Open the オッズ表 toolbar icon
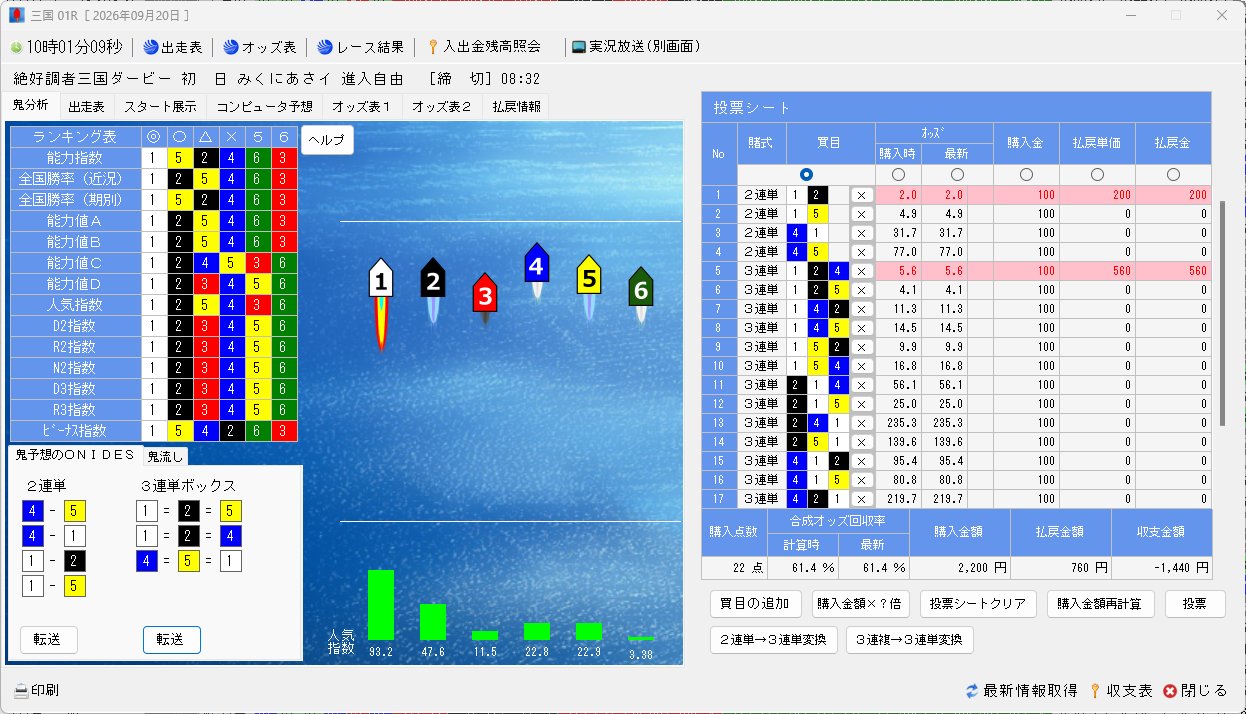Screen dimensions: 1246x714 (231, 47)
